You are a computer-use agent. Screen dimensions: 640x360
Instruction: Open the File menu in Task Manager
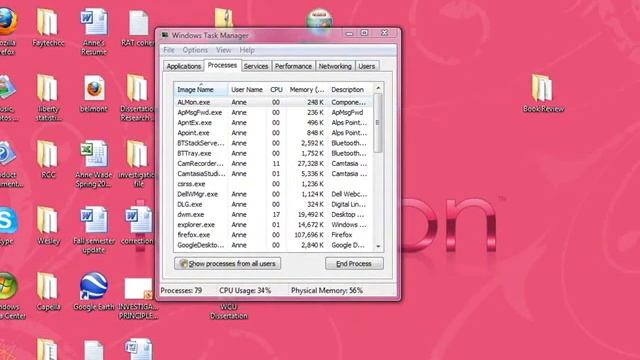coord(169,50)
